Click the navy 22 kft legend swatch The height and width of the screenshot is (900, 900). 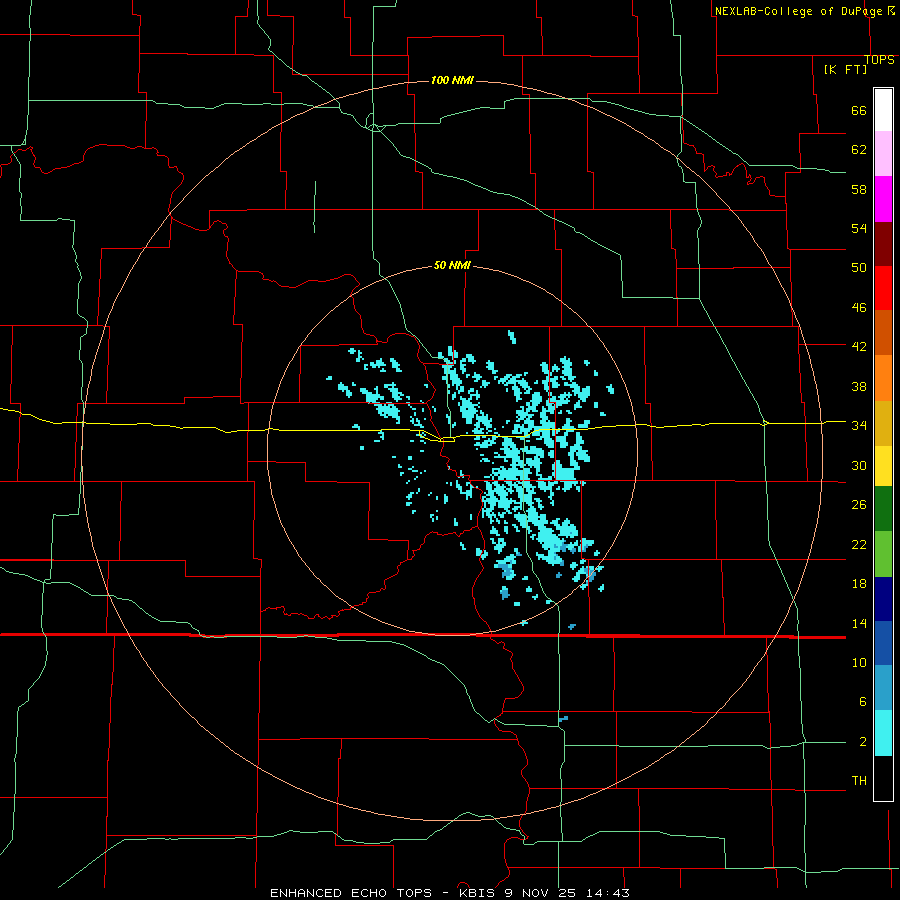883,599
